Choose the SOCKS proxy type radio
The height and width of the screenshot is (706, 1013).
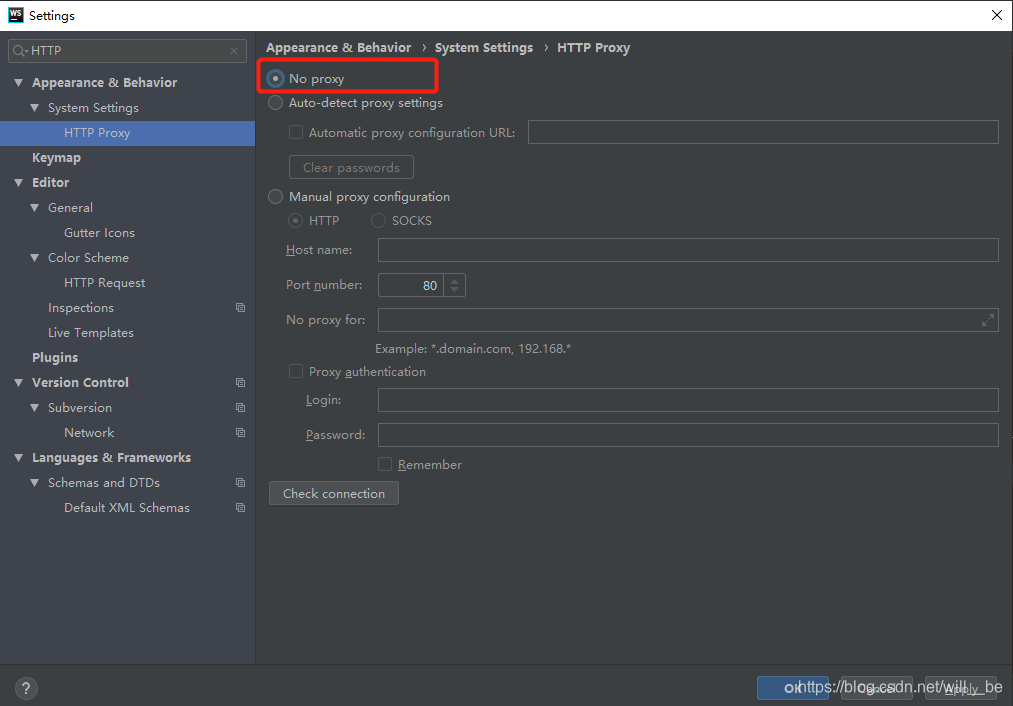[378, 221]
